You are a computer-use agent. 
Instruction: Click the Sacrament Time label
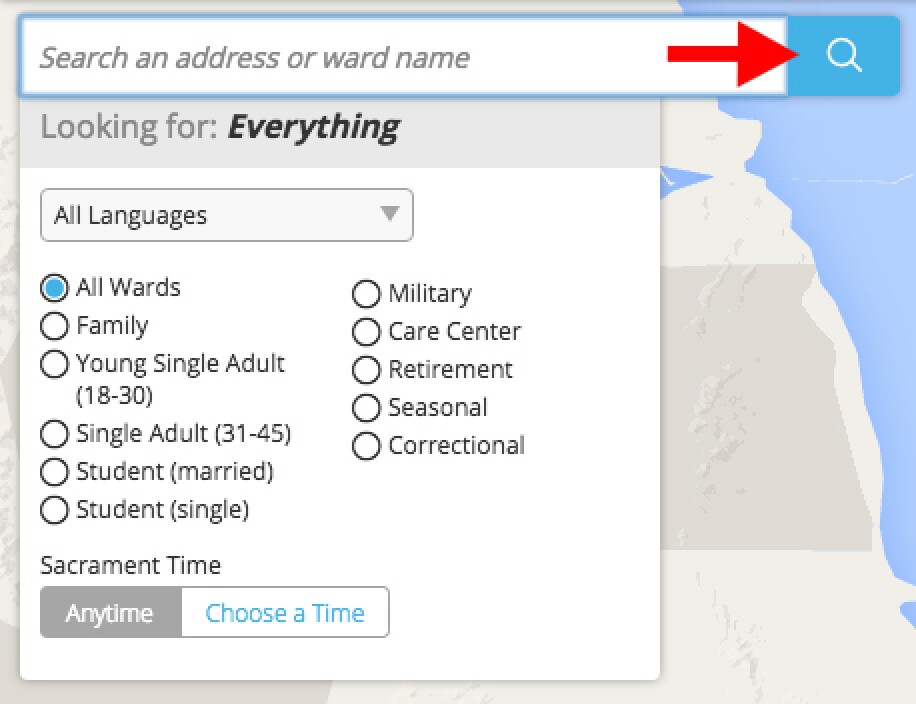point(131,564)
